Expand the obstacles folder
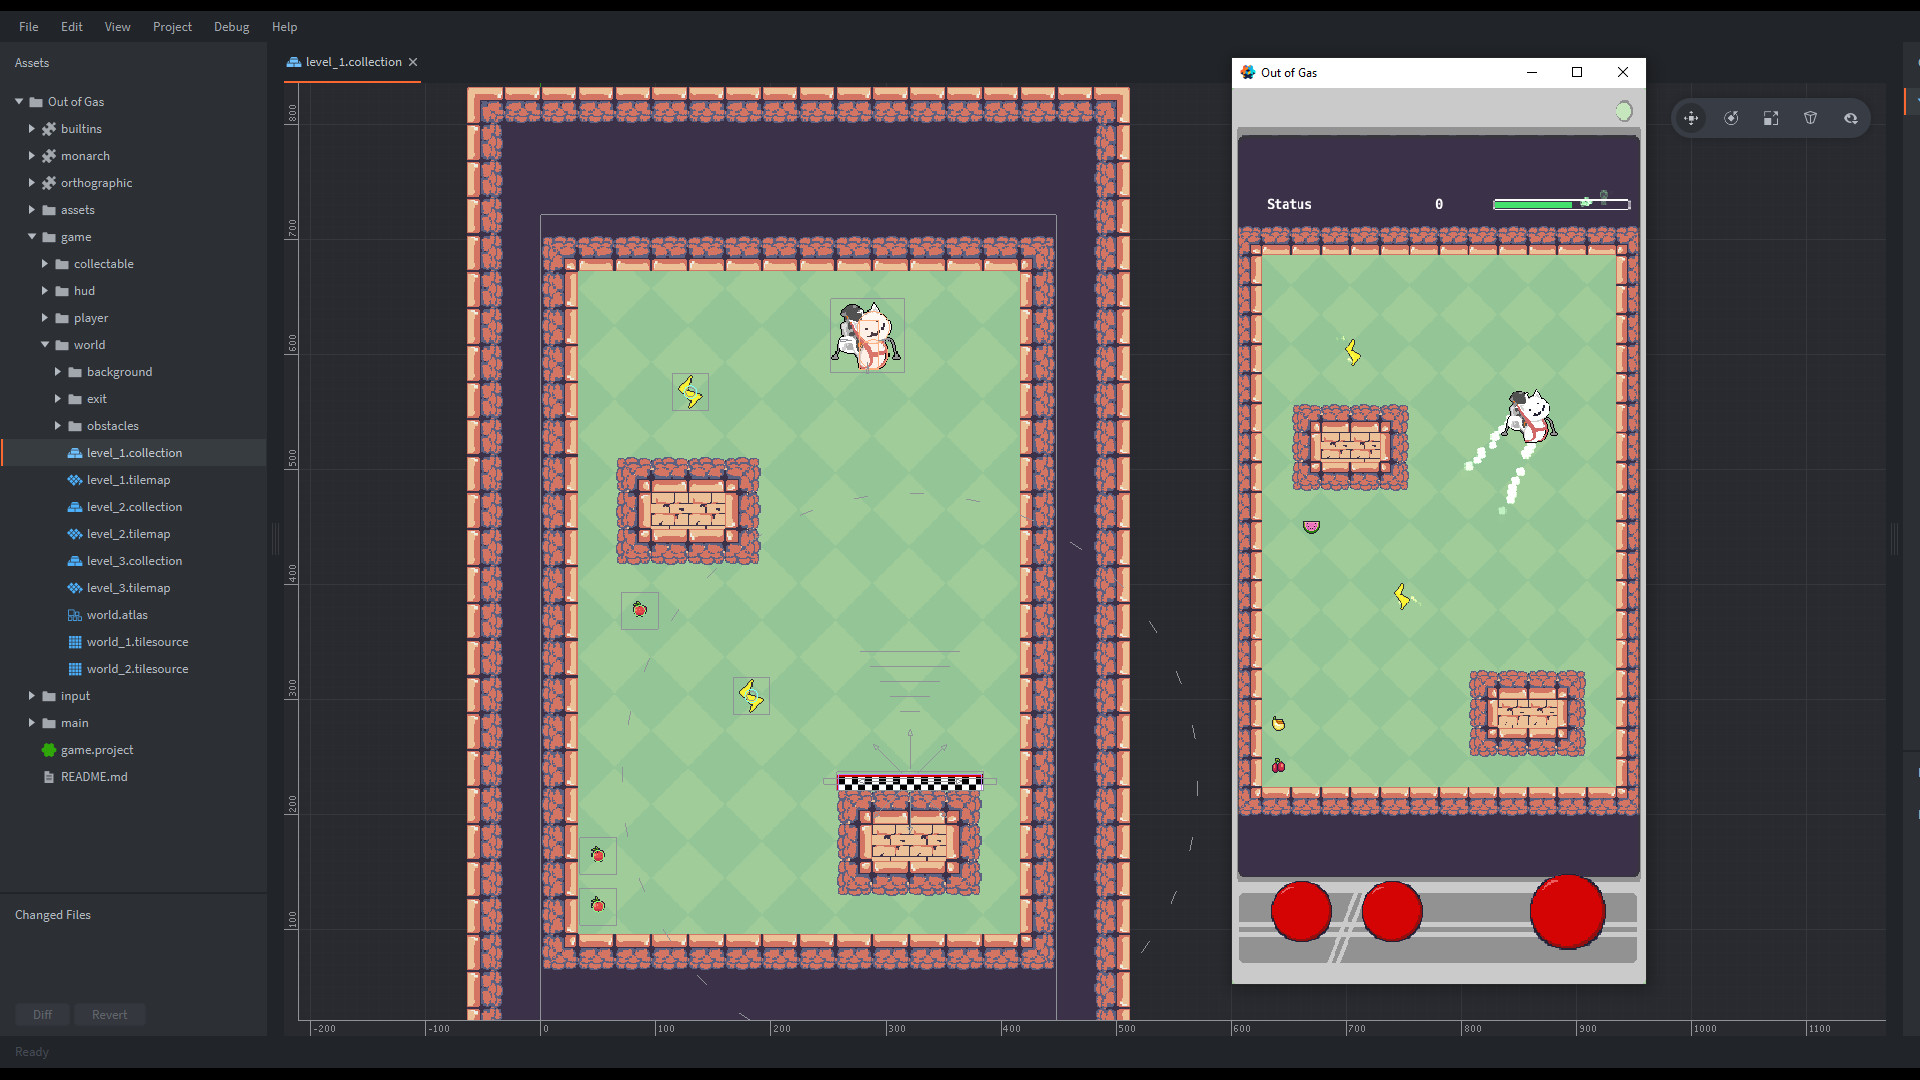This screenshot has height=1080, width=1920. [58, 425]
